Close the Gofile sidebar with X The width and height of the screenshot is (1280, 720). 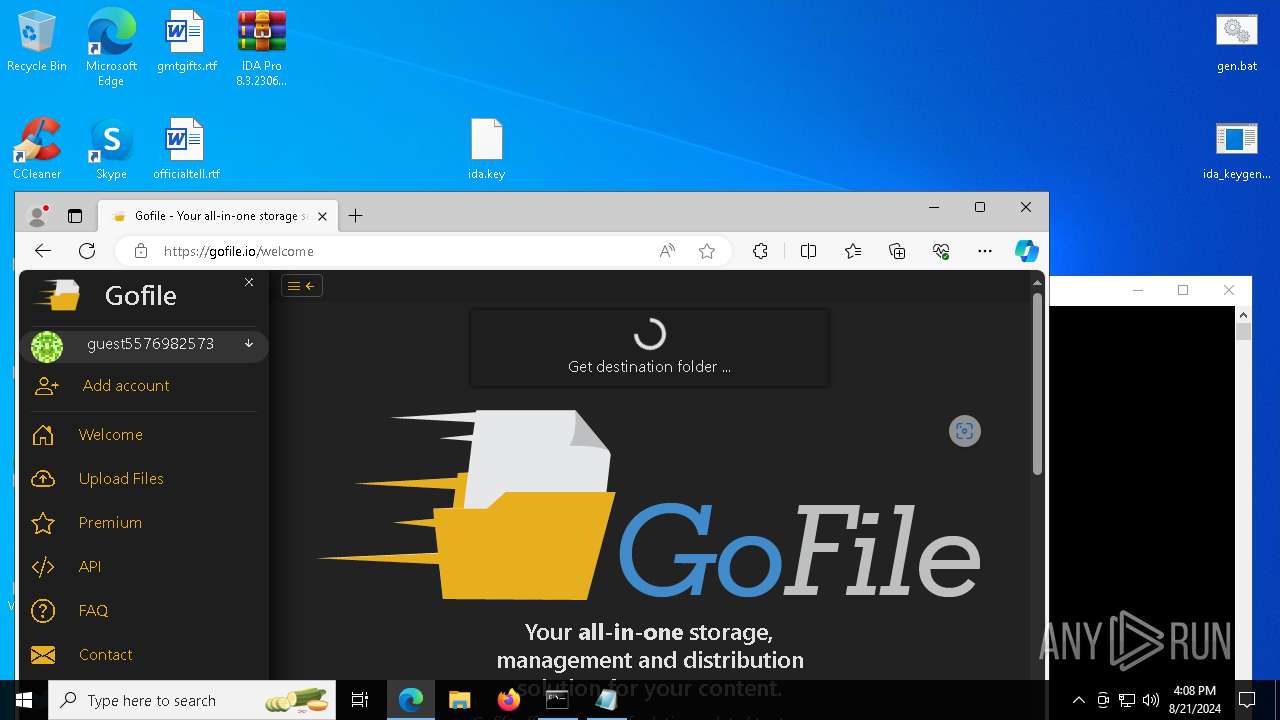pyautogui.click(x=249, y=283)
